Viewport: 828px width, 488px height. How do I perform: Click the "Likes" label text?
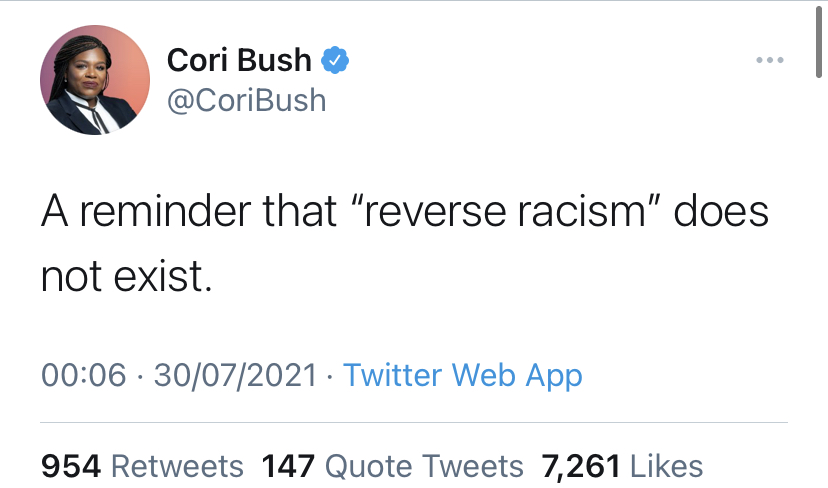pyautogui.click(x=666, y=465)
